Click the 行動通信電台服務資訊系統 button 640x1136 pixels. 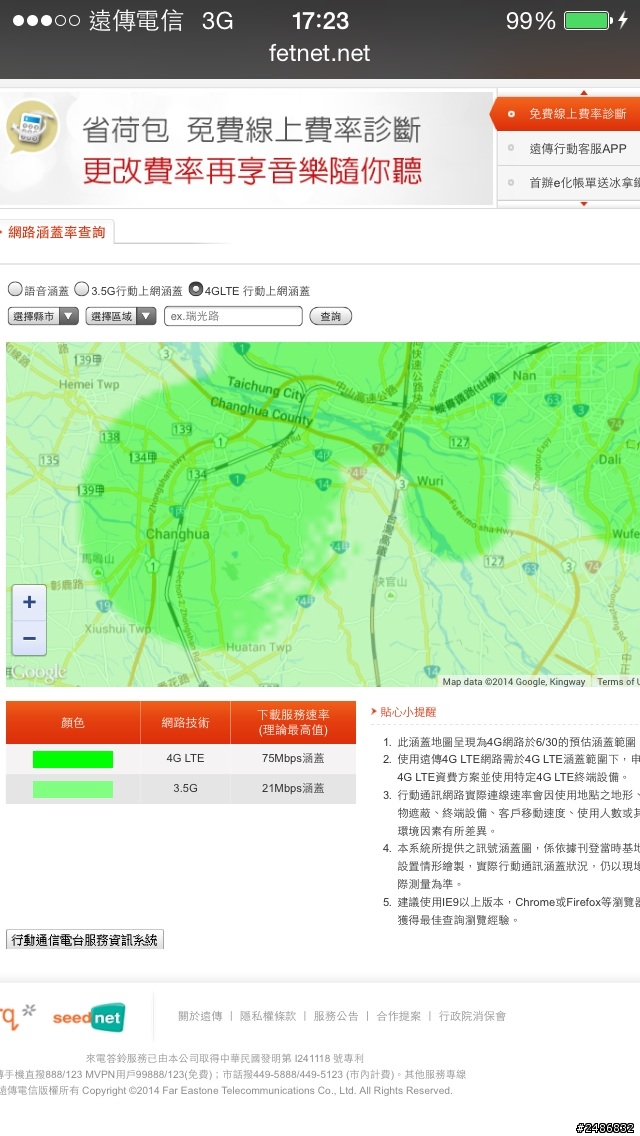(85, 940)
